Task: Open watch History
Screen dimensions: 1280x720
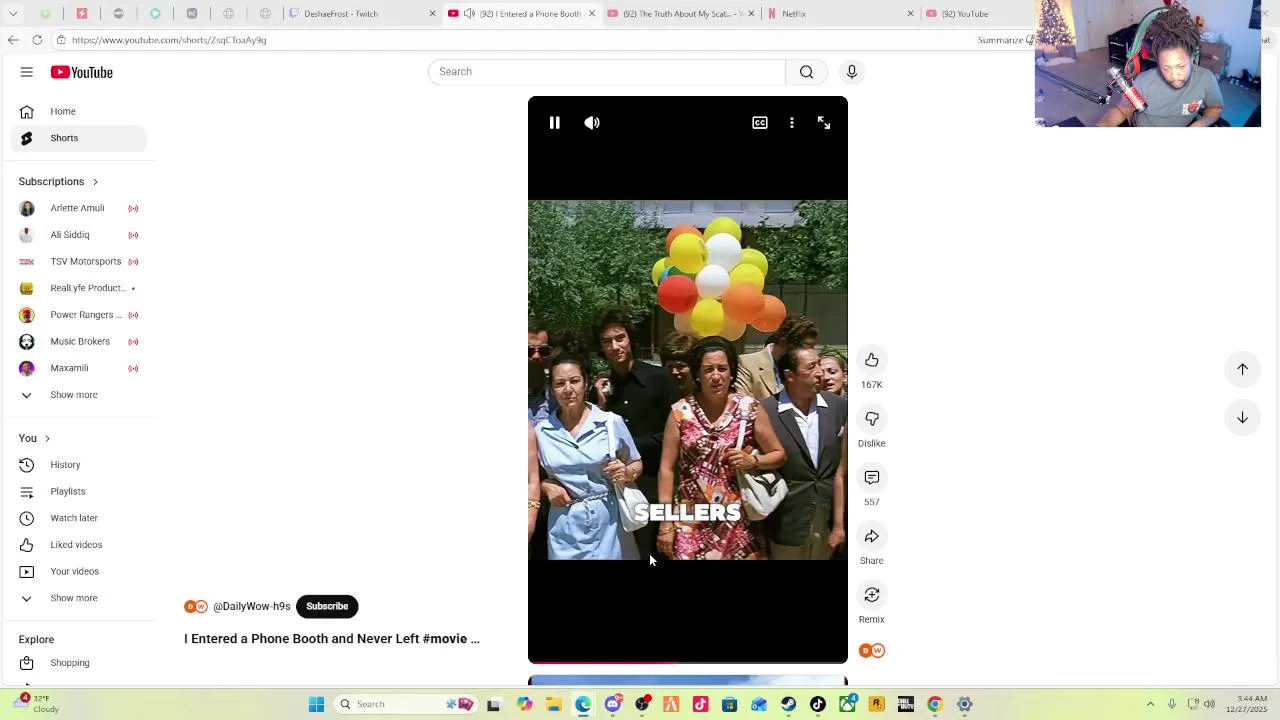Action: coord(79,465)
